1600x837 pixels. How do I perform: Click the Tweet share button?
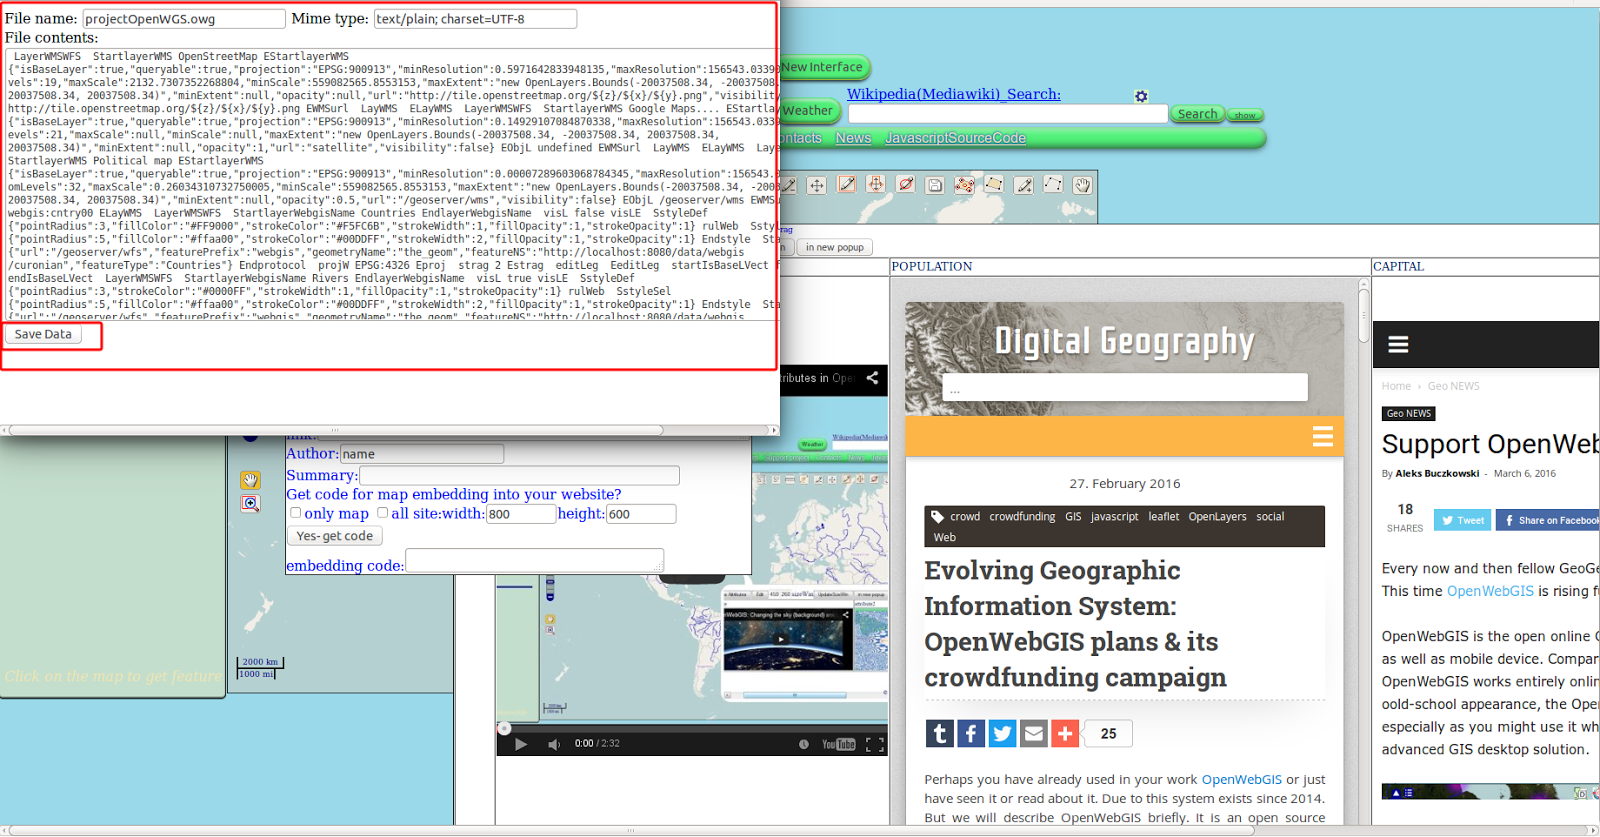(1462, 520)
